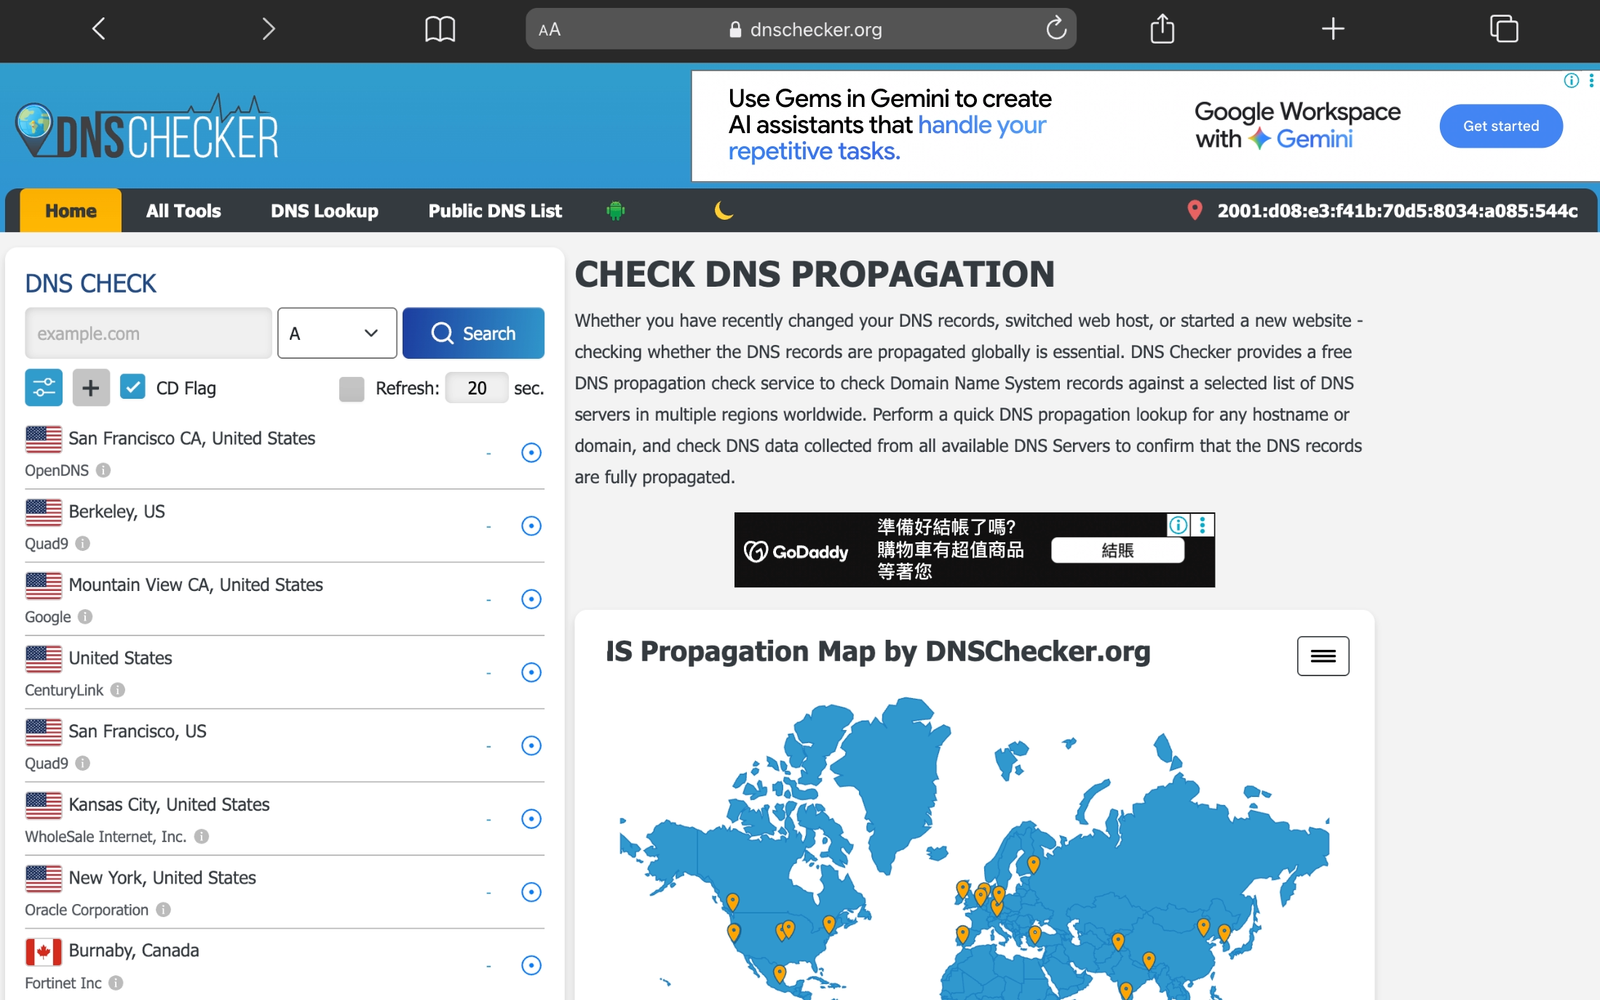Viewport: 1600px width, 1000px height.
Task: Click the plus add-server button
Action: (x=91, y=388)
